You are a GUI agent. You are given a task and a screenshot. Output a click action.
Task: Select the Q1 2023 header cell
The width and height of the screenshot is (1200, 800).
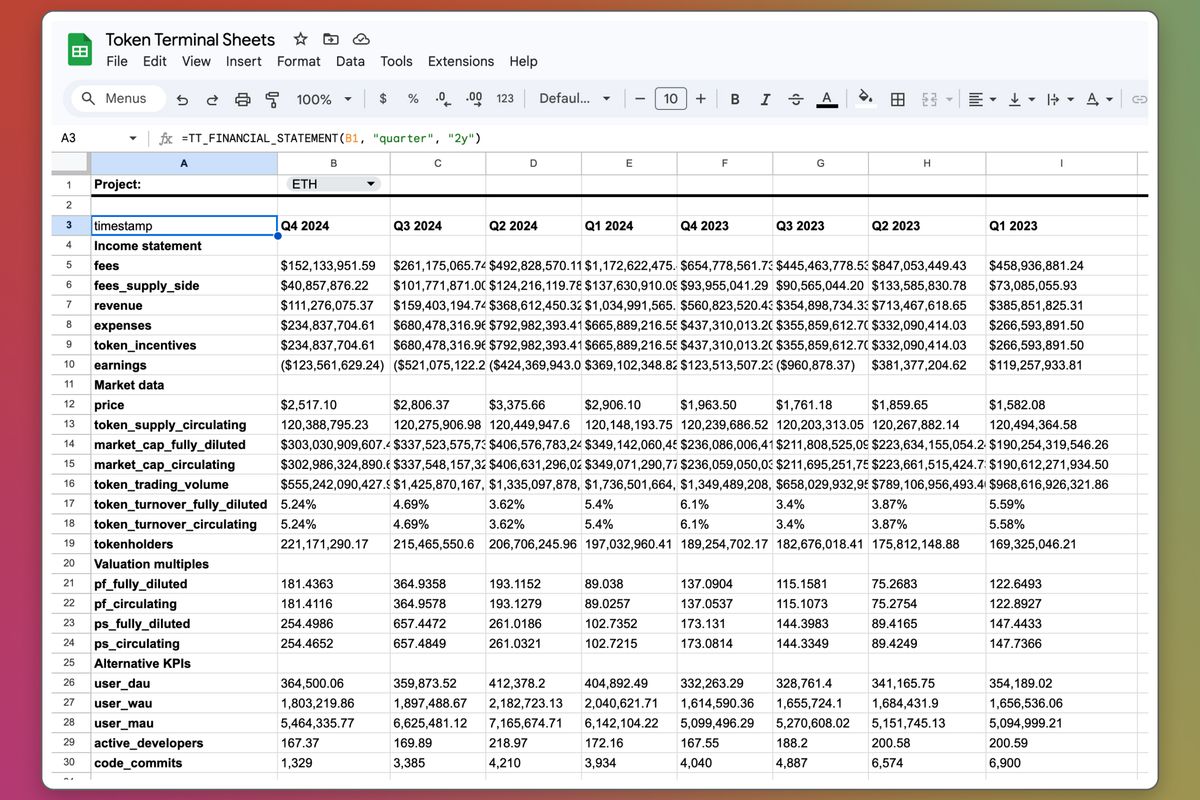1061,226
